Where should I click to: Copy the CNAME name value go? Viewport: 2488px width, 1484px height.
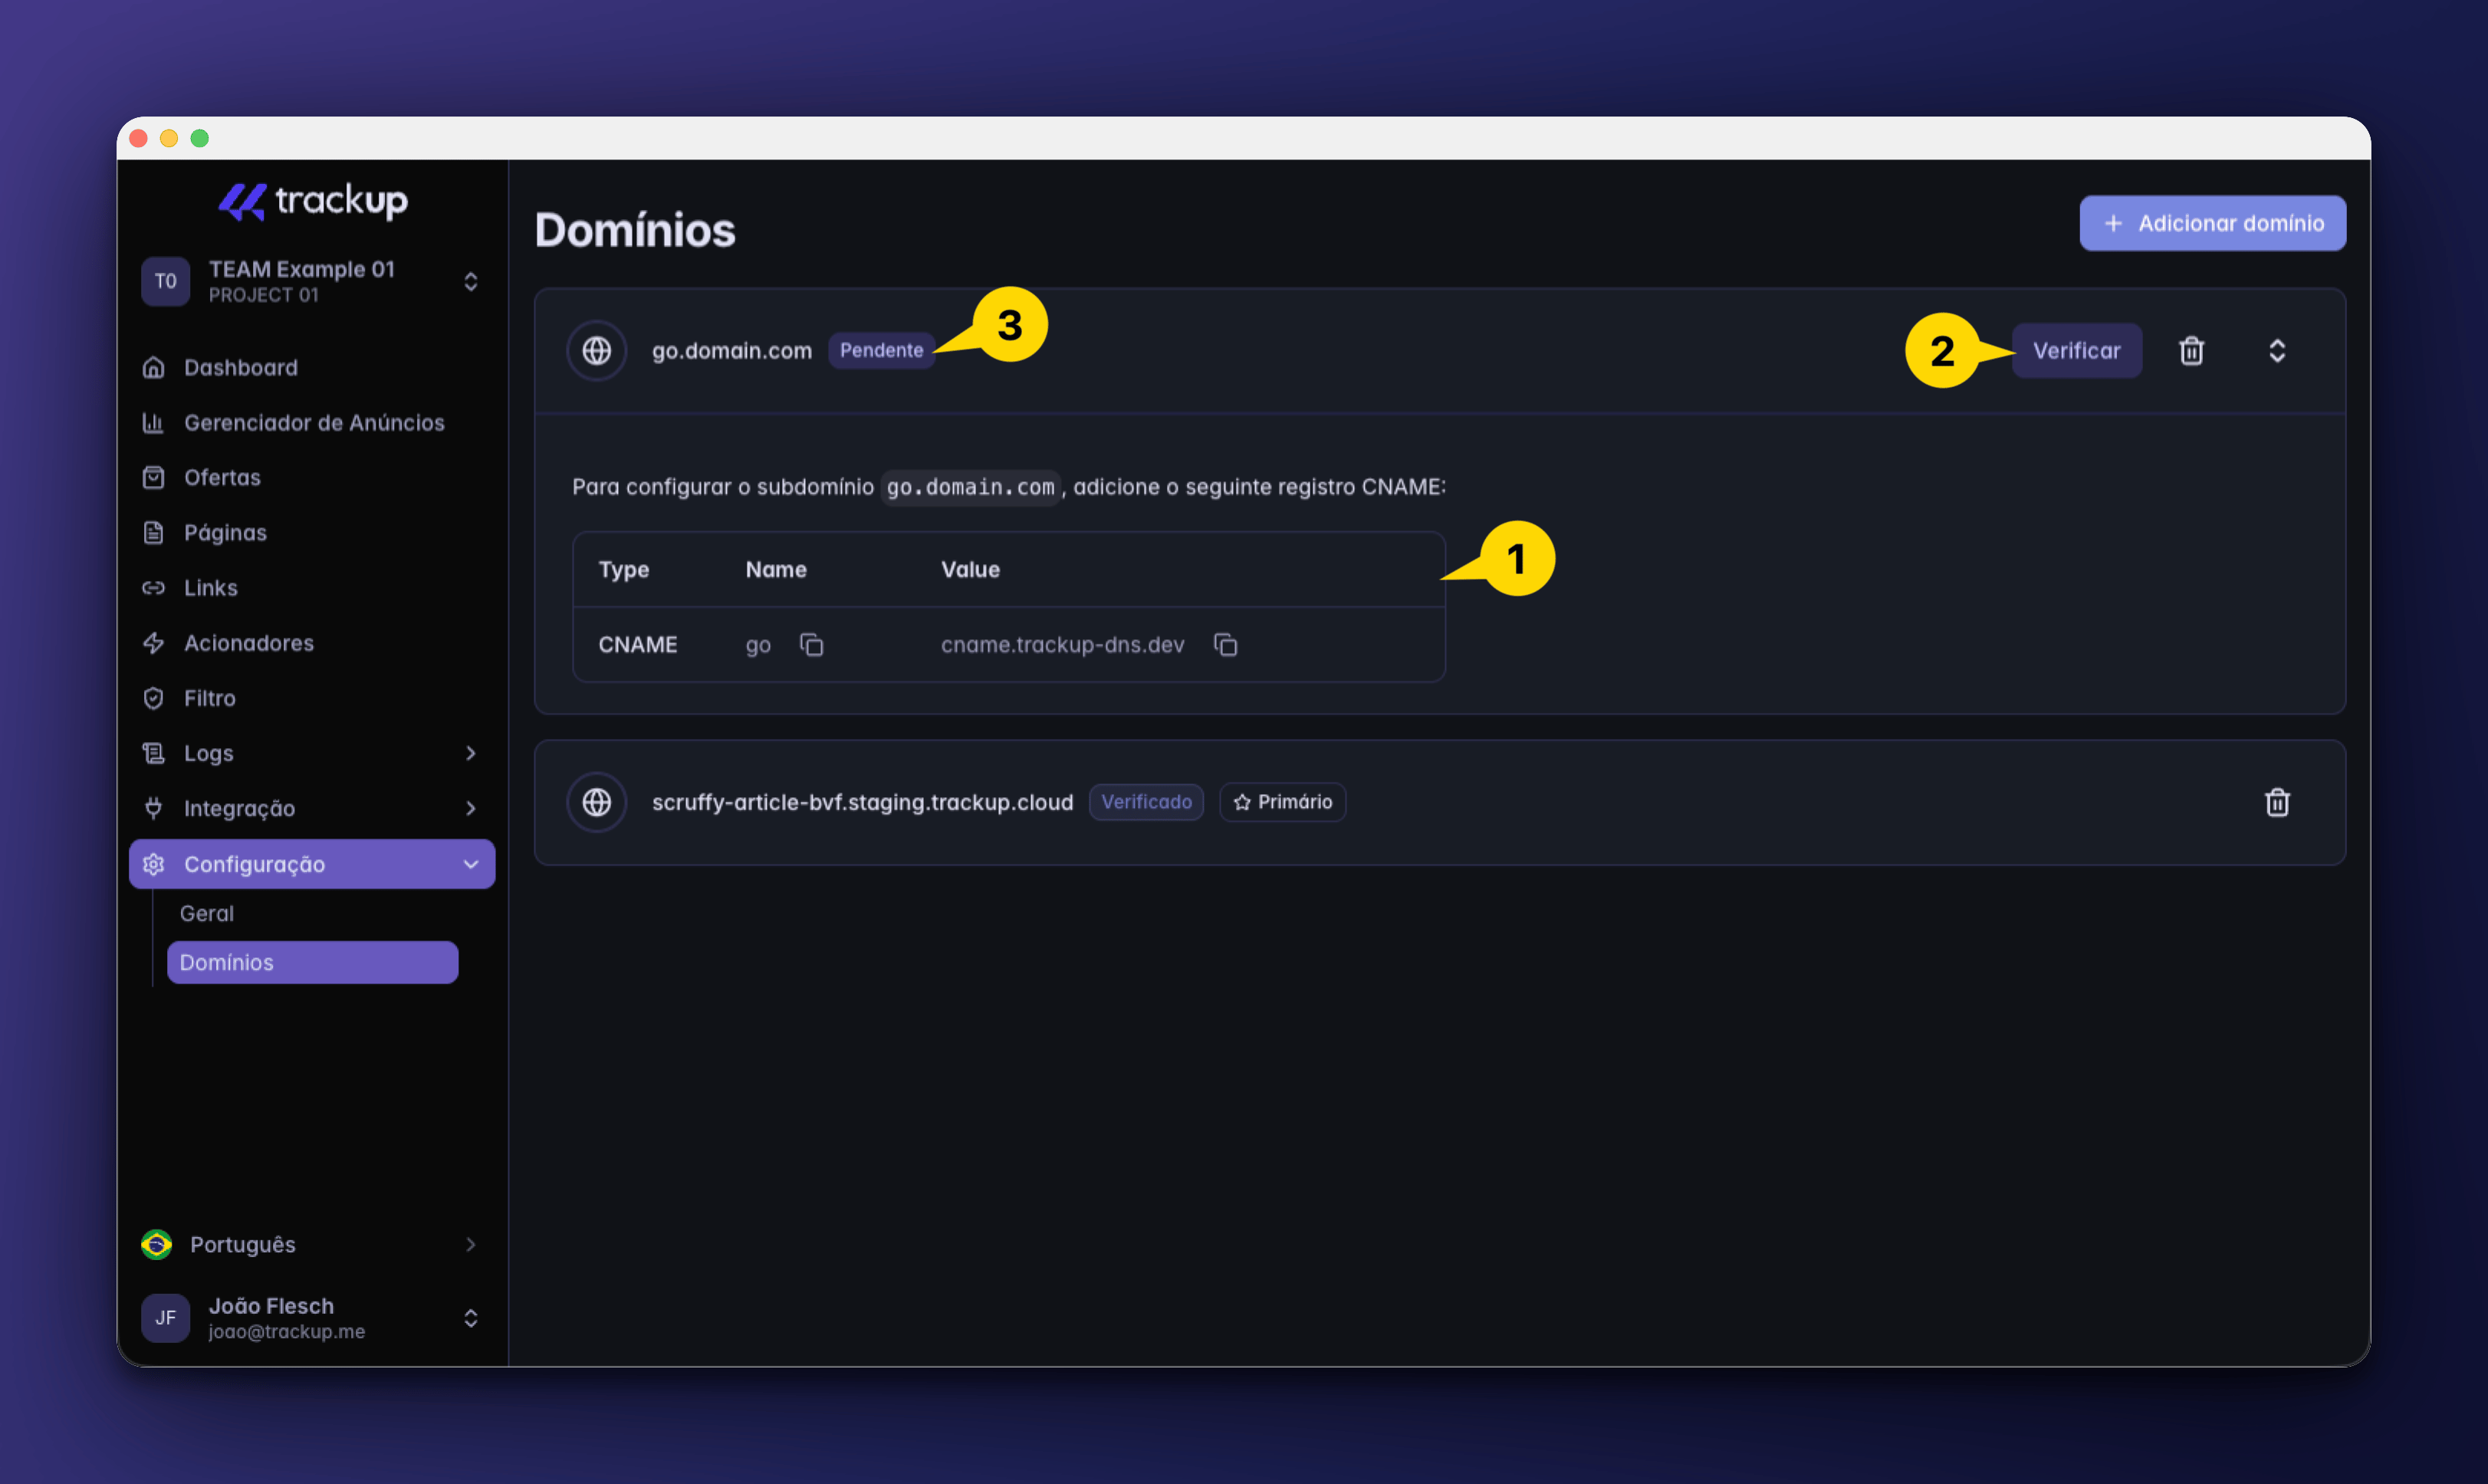tap(811, 645)
